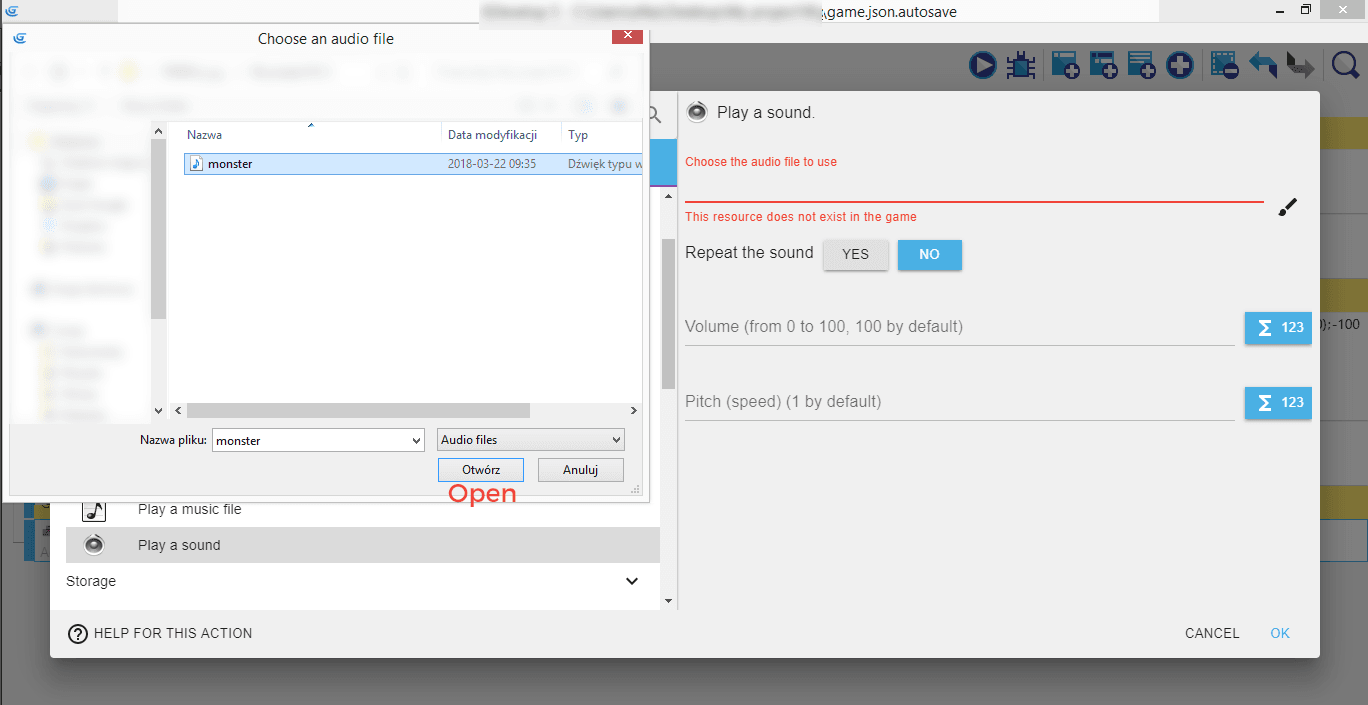This screenshot has height=705, width=1368.
Task: Select the Play a music file action
Action: 190,509
